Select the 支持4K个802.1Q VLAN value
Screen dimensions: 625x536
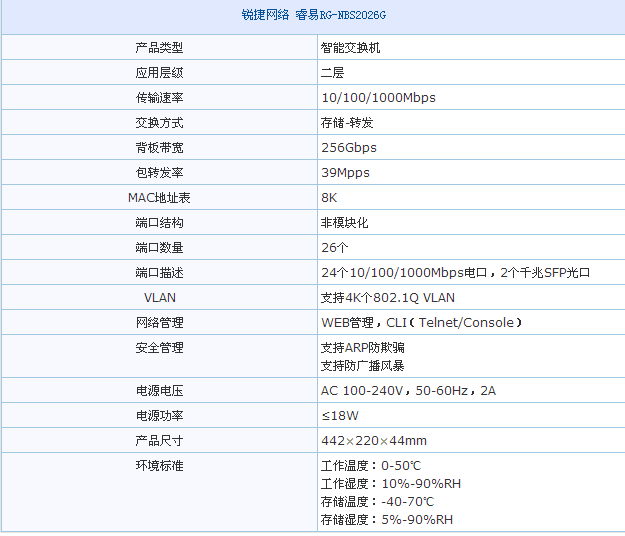(388, 298)
